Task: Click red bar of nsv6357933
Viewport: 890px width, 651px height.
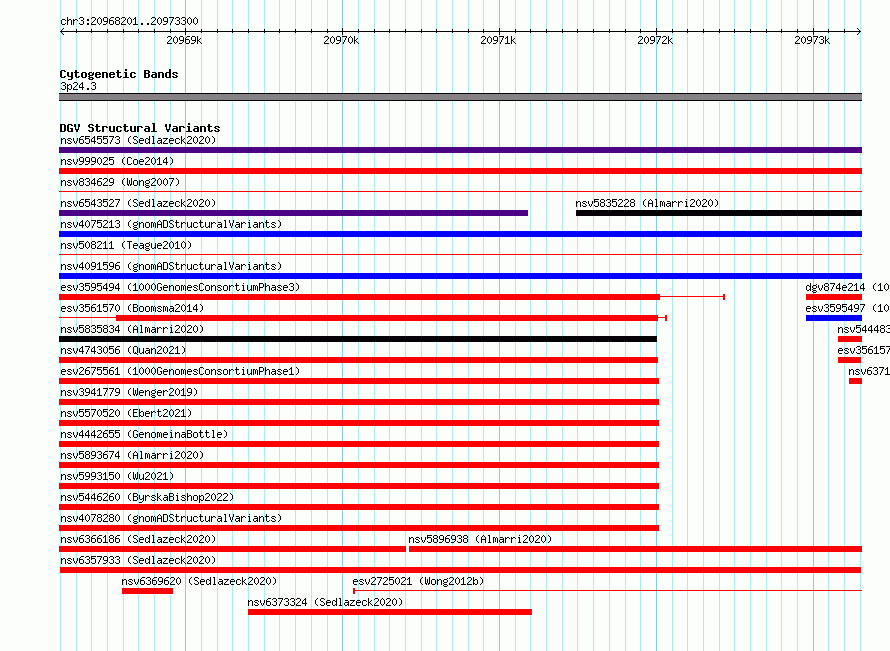Action: tap(460, 570)
